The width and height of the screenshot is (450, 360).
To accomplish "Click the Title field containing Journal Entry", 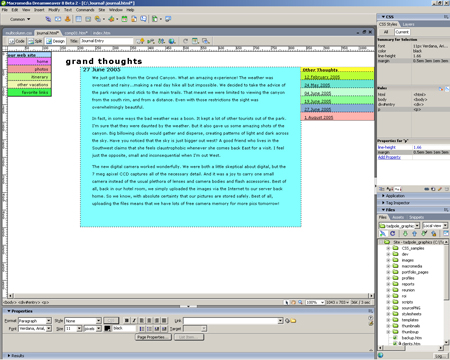I will click(106, 41).
